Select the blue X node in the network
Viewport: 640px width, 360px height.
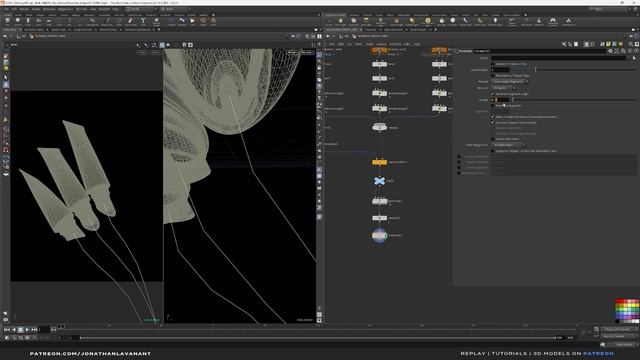click(379, 181)
